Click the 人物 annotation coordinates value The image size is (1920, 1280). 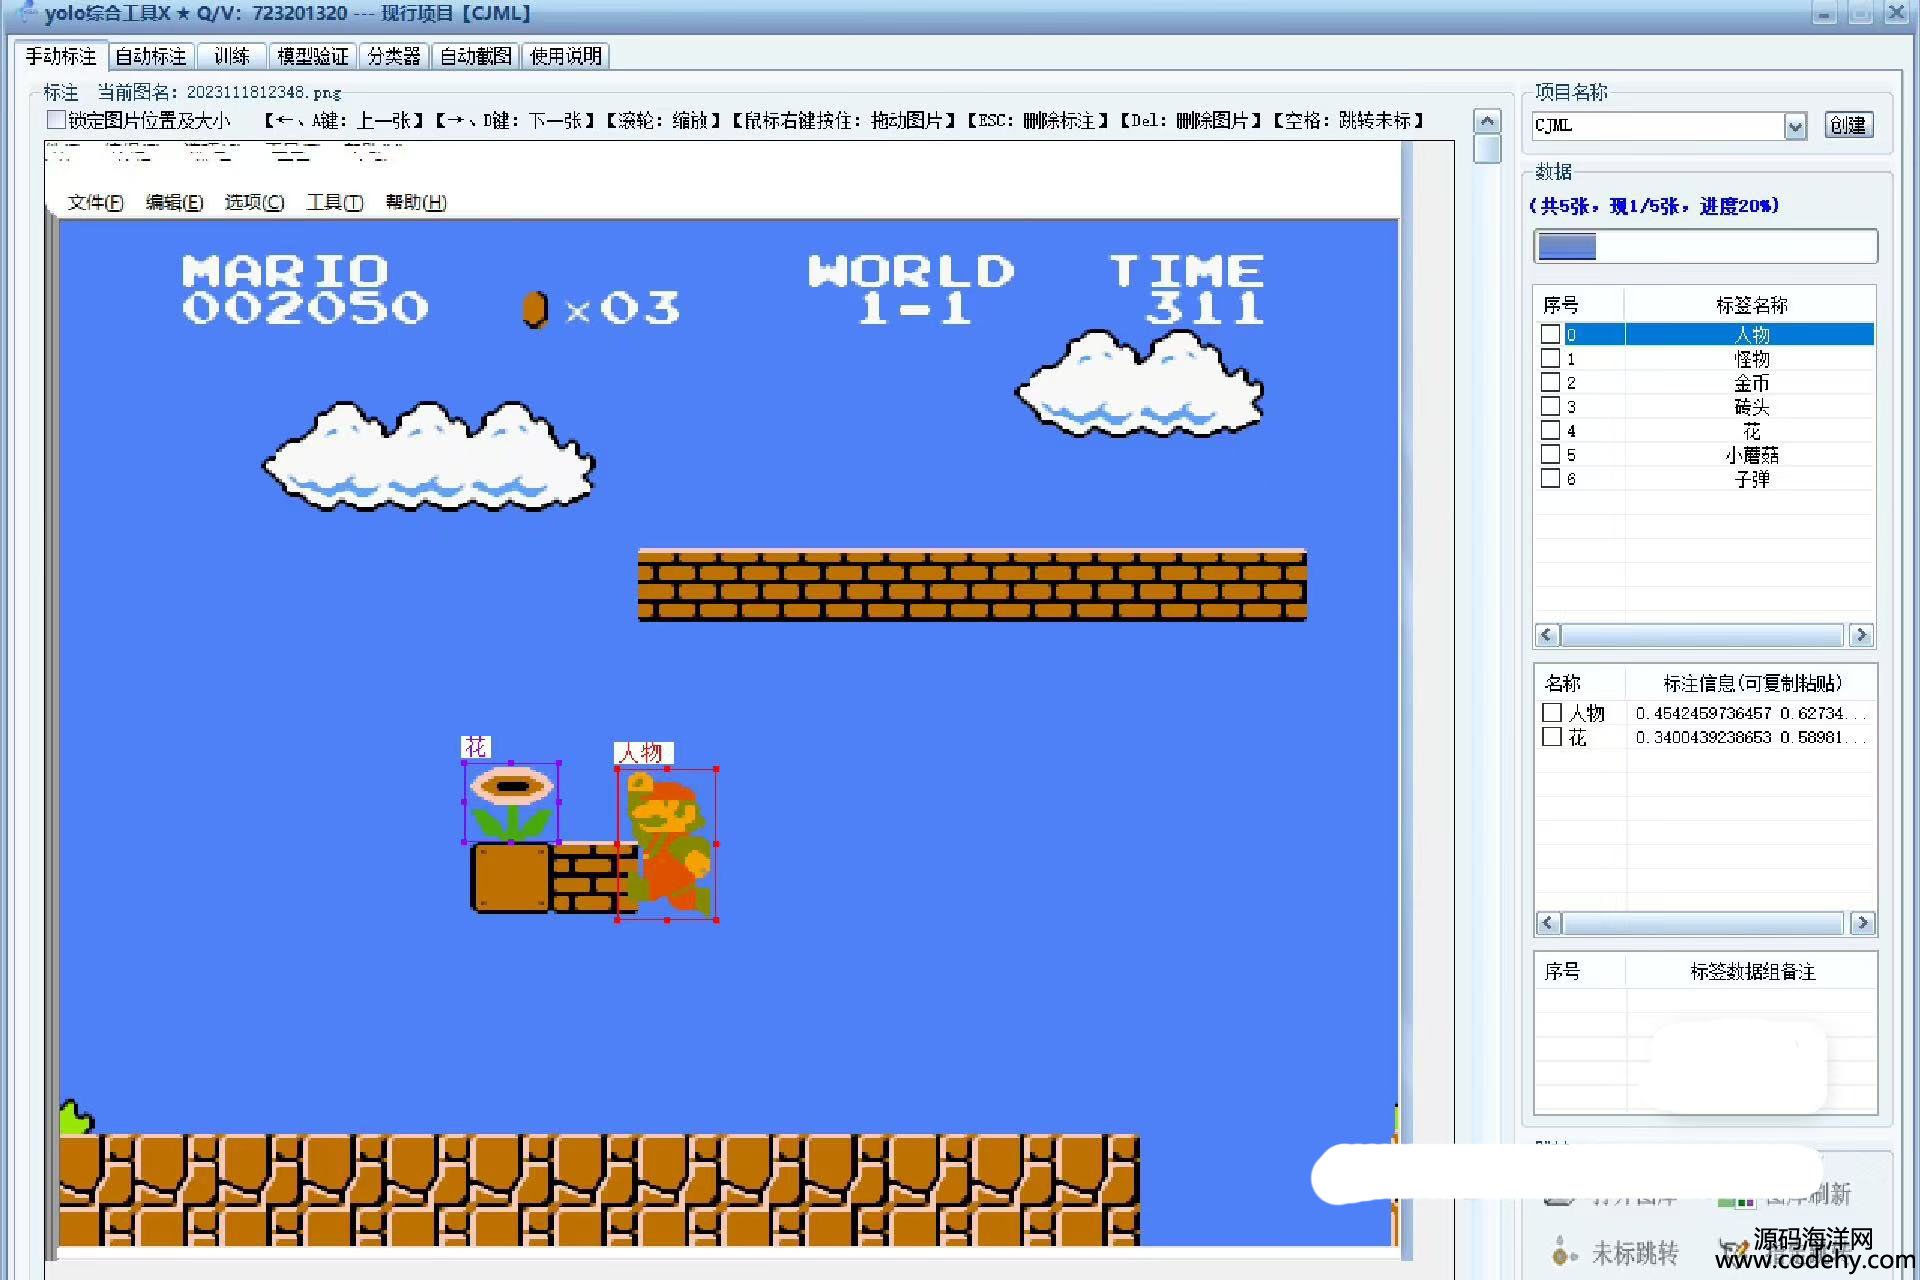pos(1750,713)
